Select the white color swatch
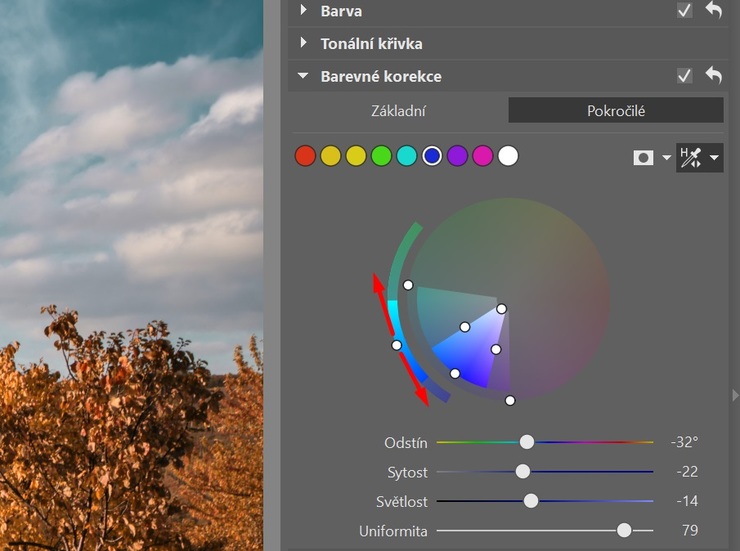 pyautogui.click(x=508, y=156)
